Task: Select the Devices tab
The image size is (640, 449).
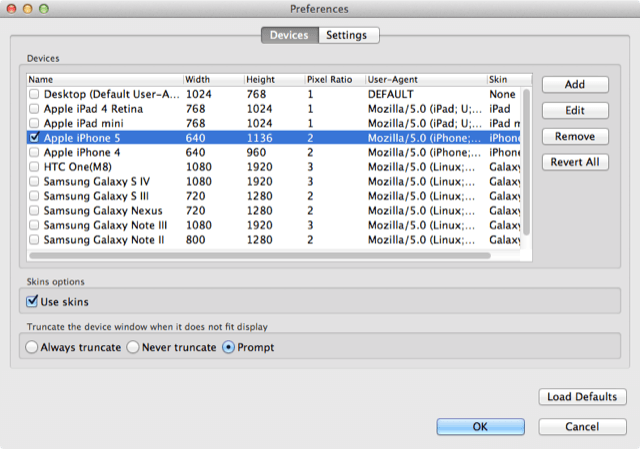Action: click(x=289, y=35)
